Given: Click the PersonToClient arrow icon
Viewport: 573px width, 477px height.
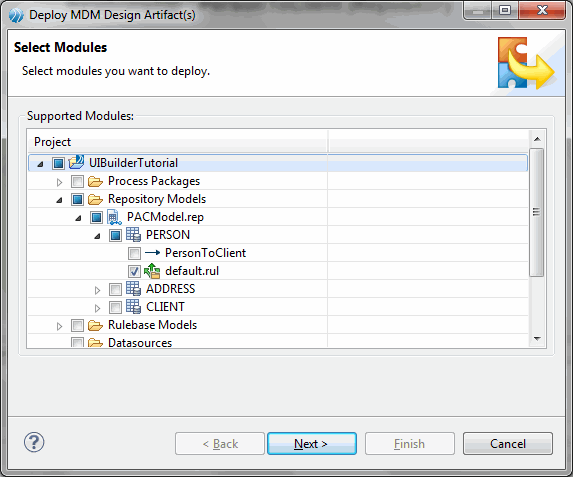Looking at the screenshot, I should [x=152, y=253].
